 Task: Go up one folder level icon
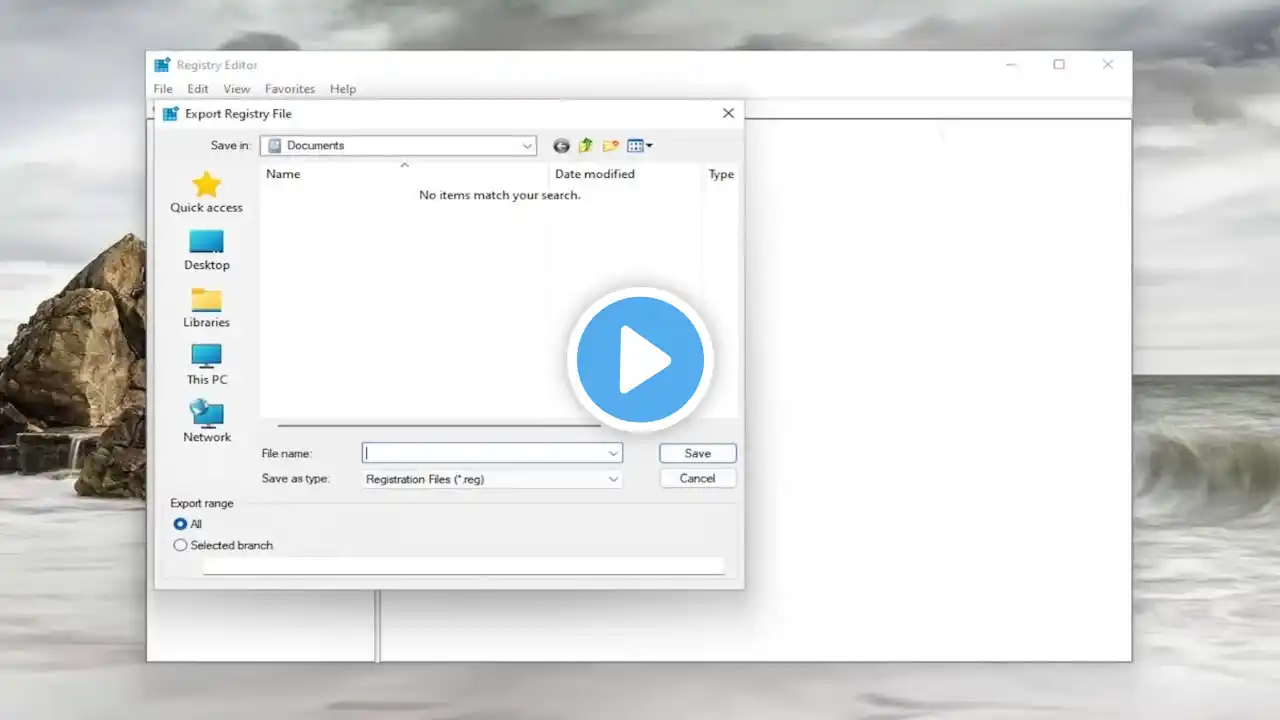coord(586,146)
